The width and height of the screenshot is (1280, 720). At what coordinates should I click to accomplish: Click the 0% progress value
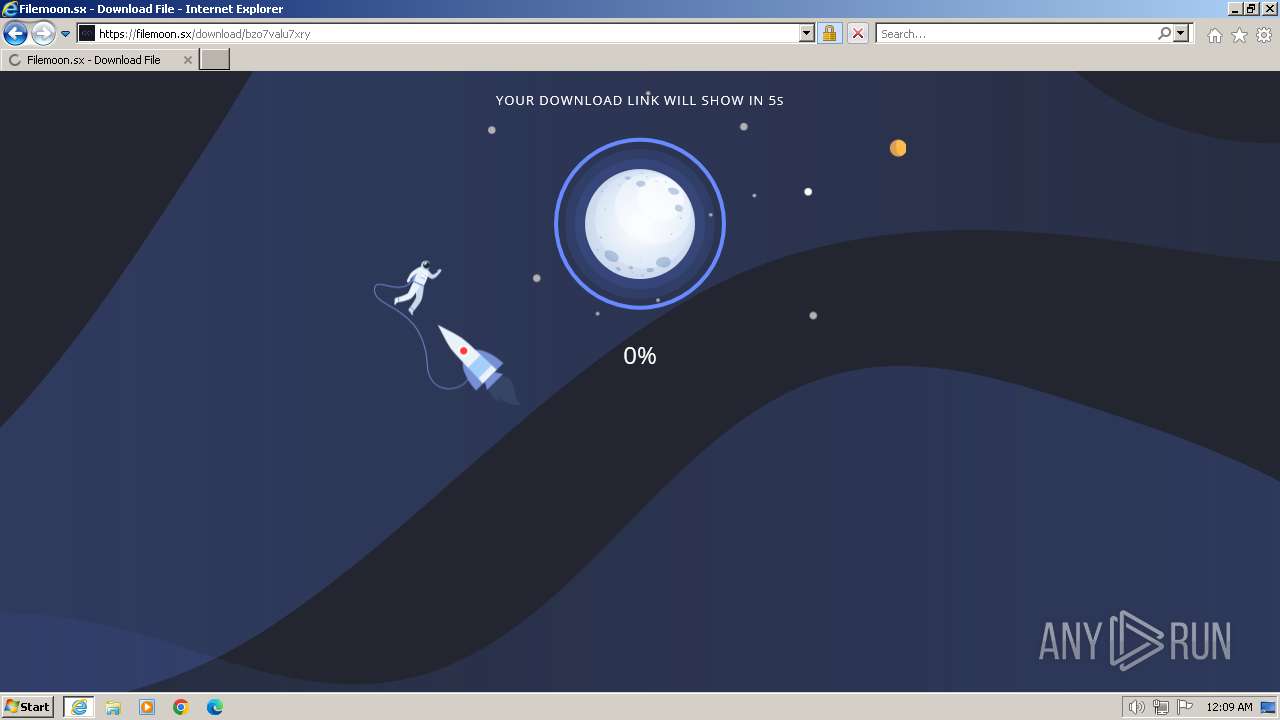640,356
